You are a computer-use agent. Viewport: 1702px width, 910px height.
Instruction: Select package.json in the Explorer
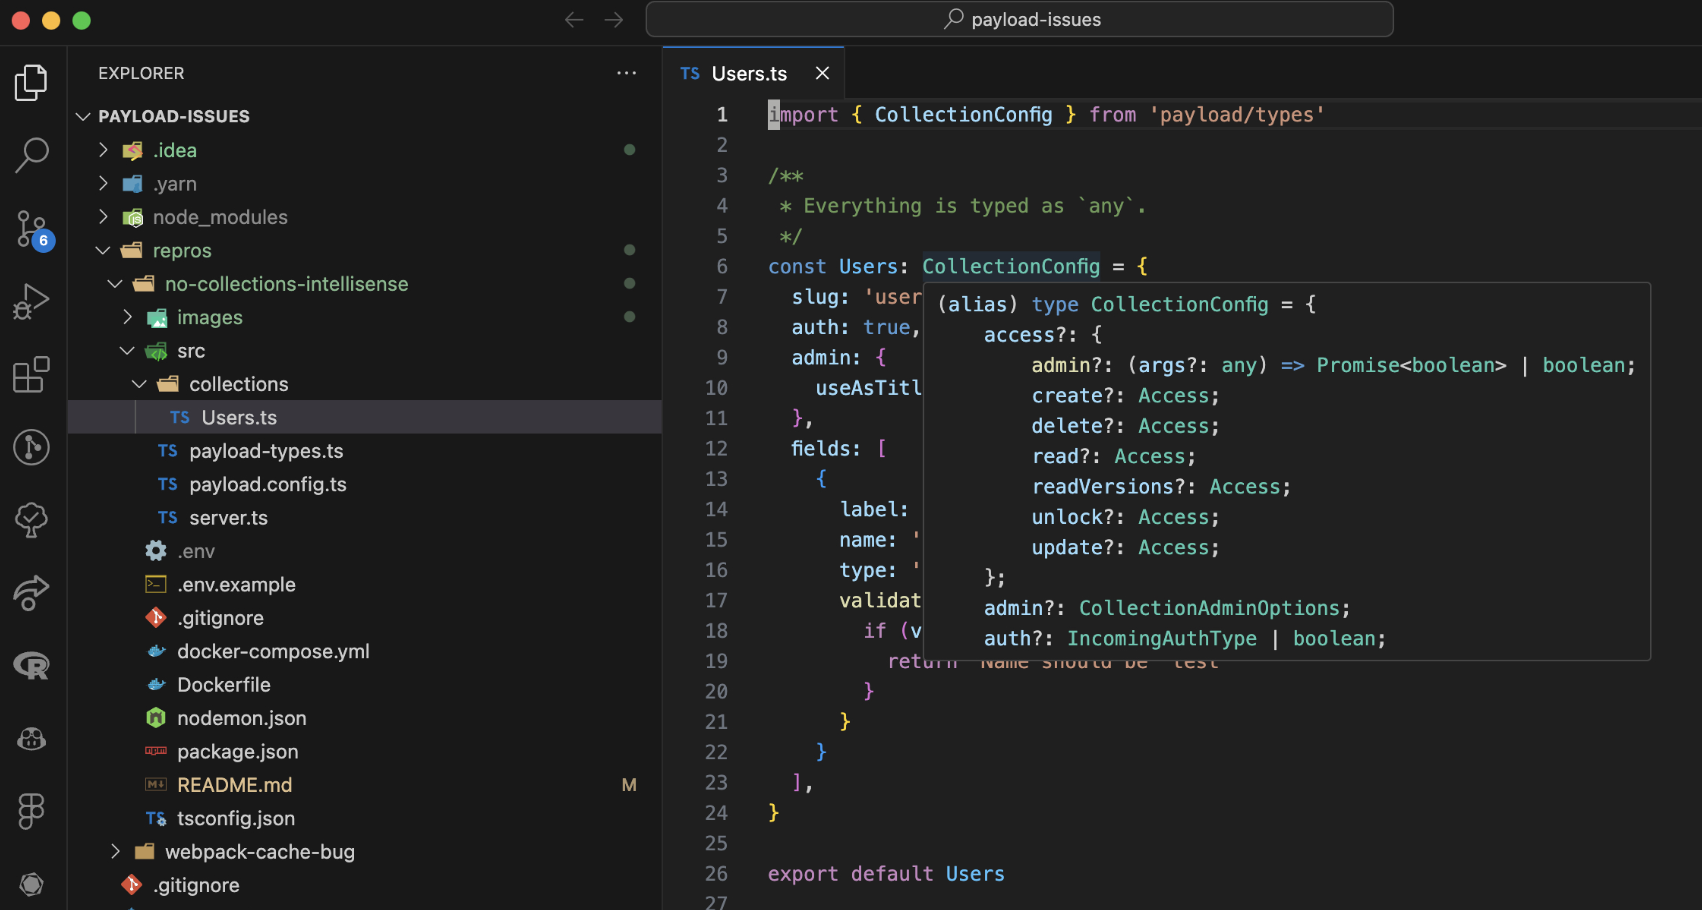coord(237,751)
